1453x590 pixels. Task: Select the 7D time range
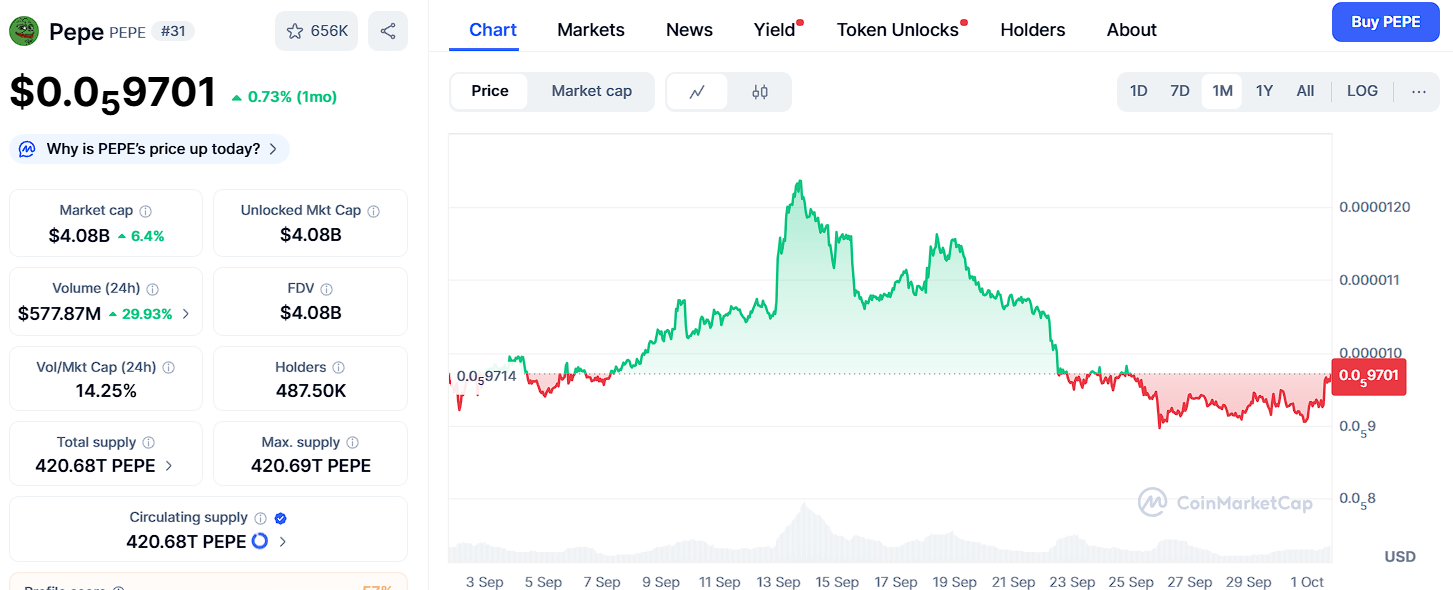(x=1180, y=91)
